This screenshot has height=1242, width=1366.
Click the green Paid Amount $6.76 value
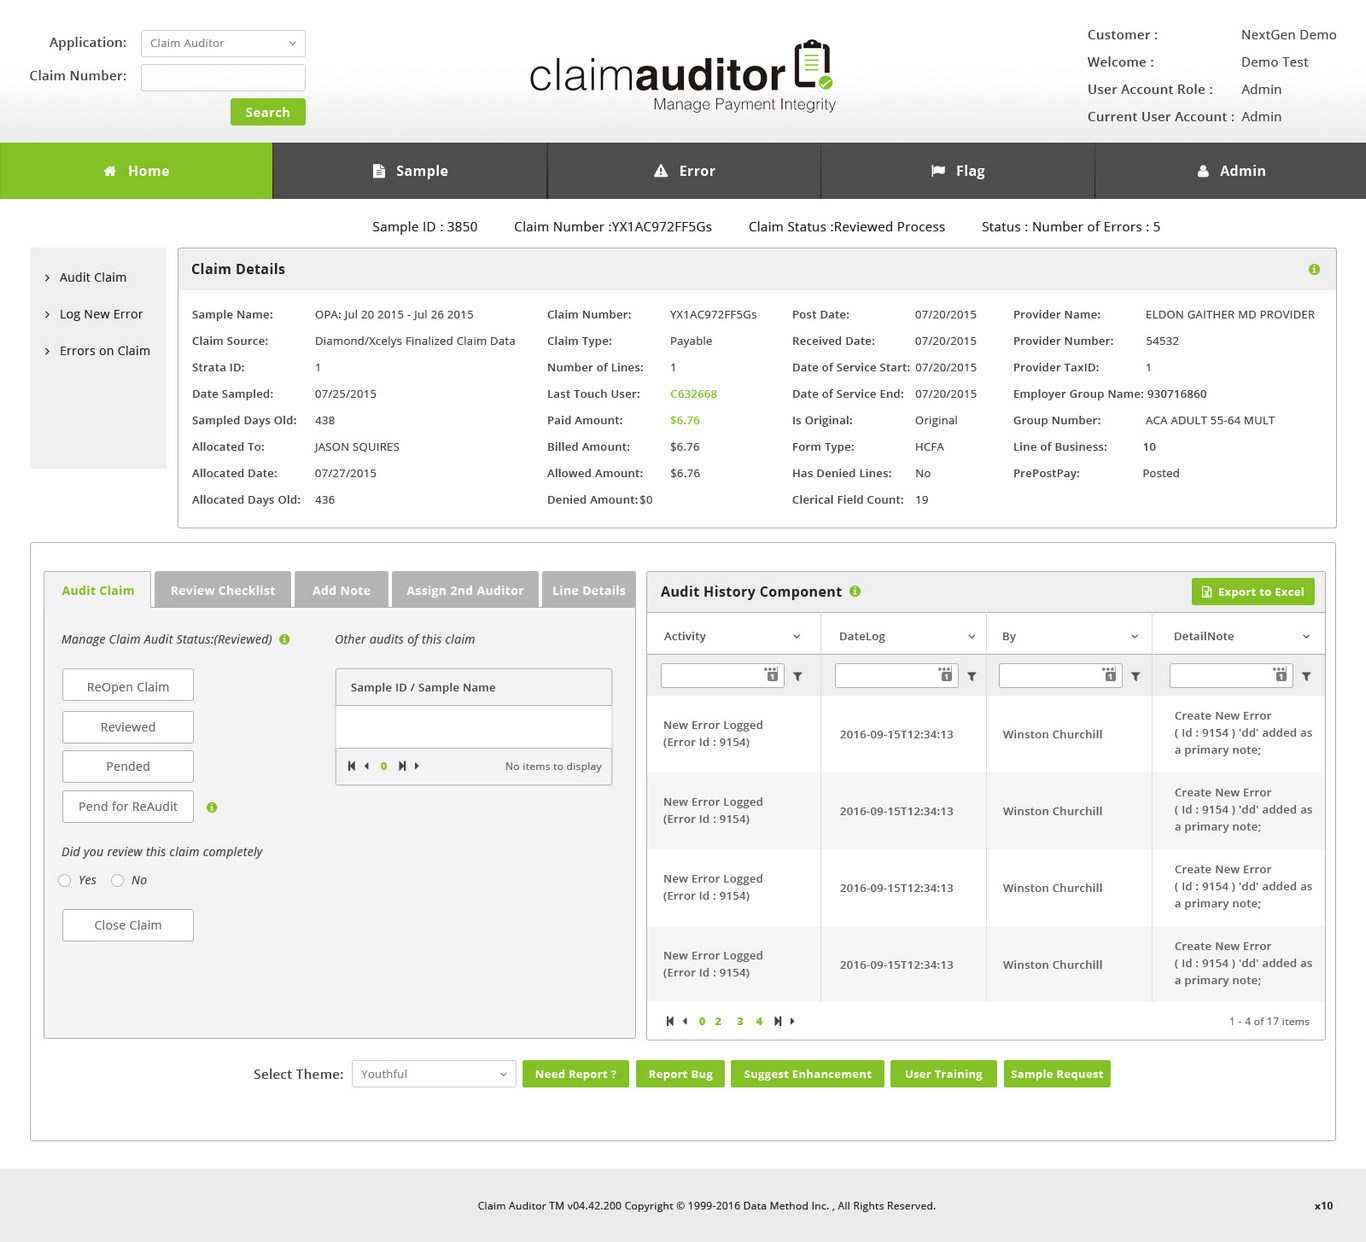pos(685,421)
